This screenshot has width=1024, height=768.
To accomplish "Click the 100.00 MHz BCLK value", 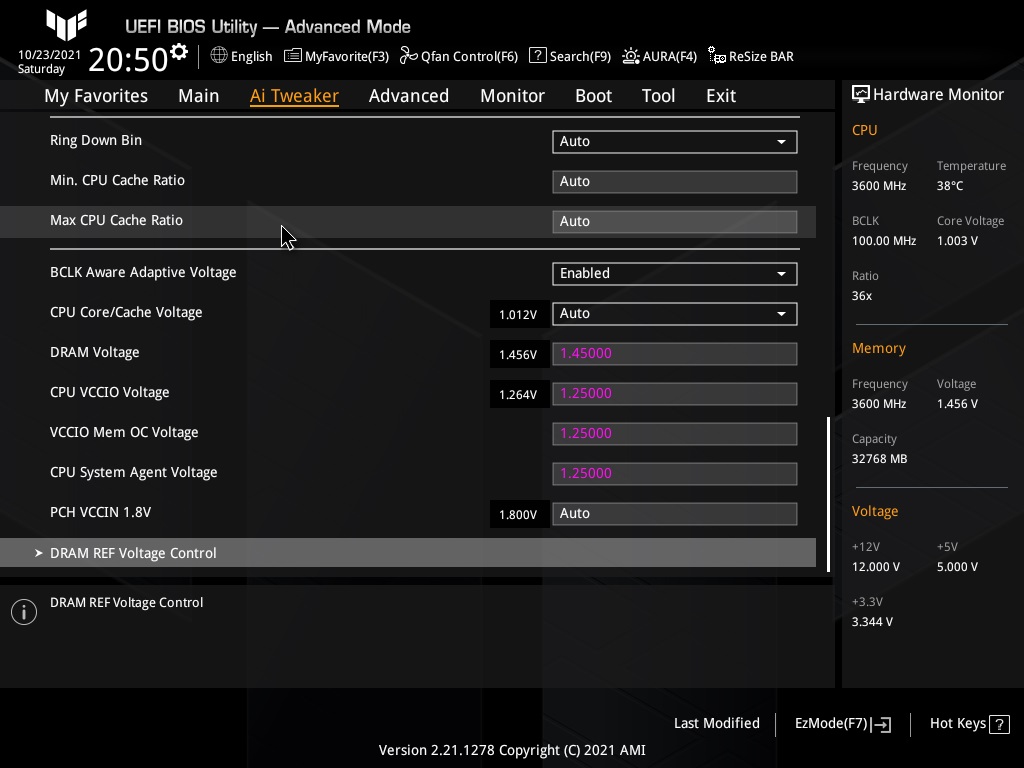I will pyautogui.click(x=884, y=241).
